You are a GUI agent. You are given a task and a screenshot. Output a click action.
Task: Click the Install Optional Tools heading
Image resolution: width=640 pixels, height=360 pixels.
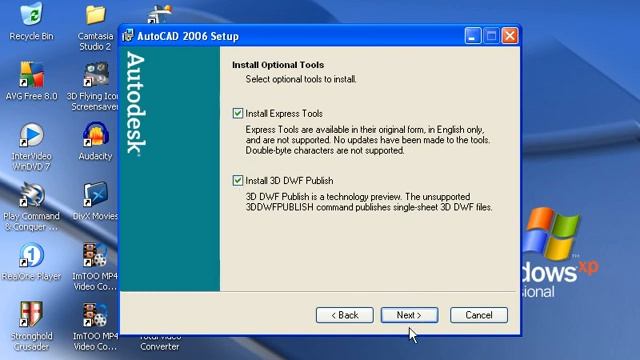278,65
